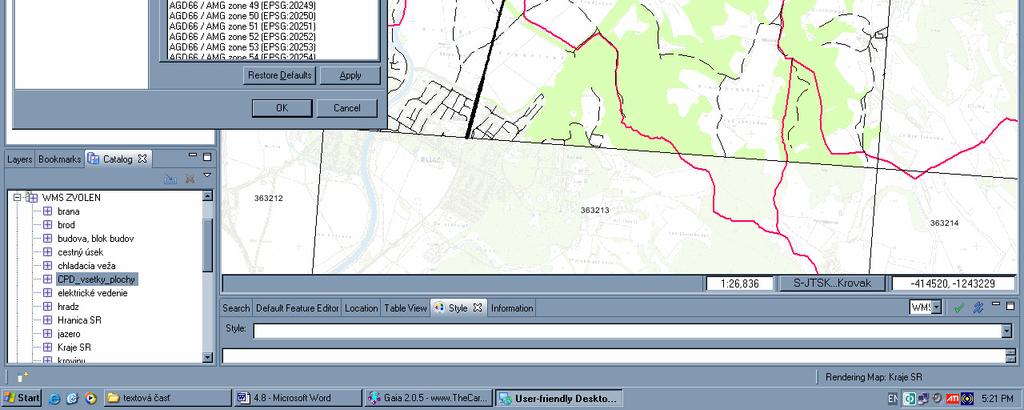Select AGD66 / AMG zone 52 (EPSG:20252)
The width and height of the screenshot is (1024, 410).
242,37
